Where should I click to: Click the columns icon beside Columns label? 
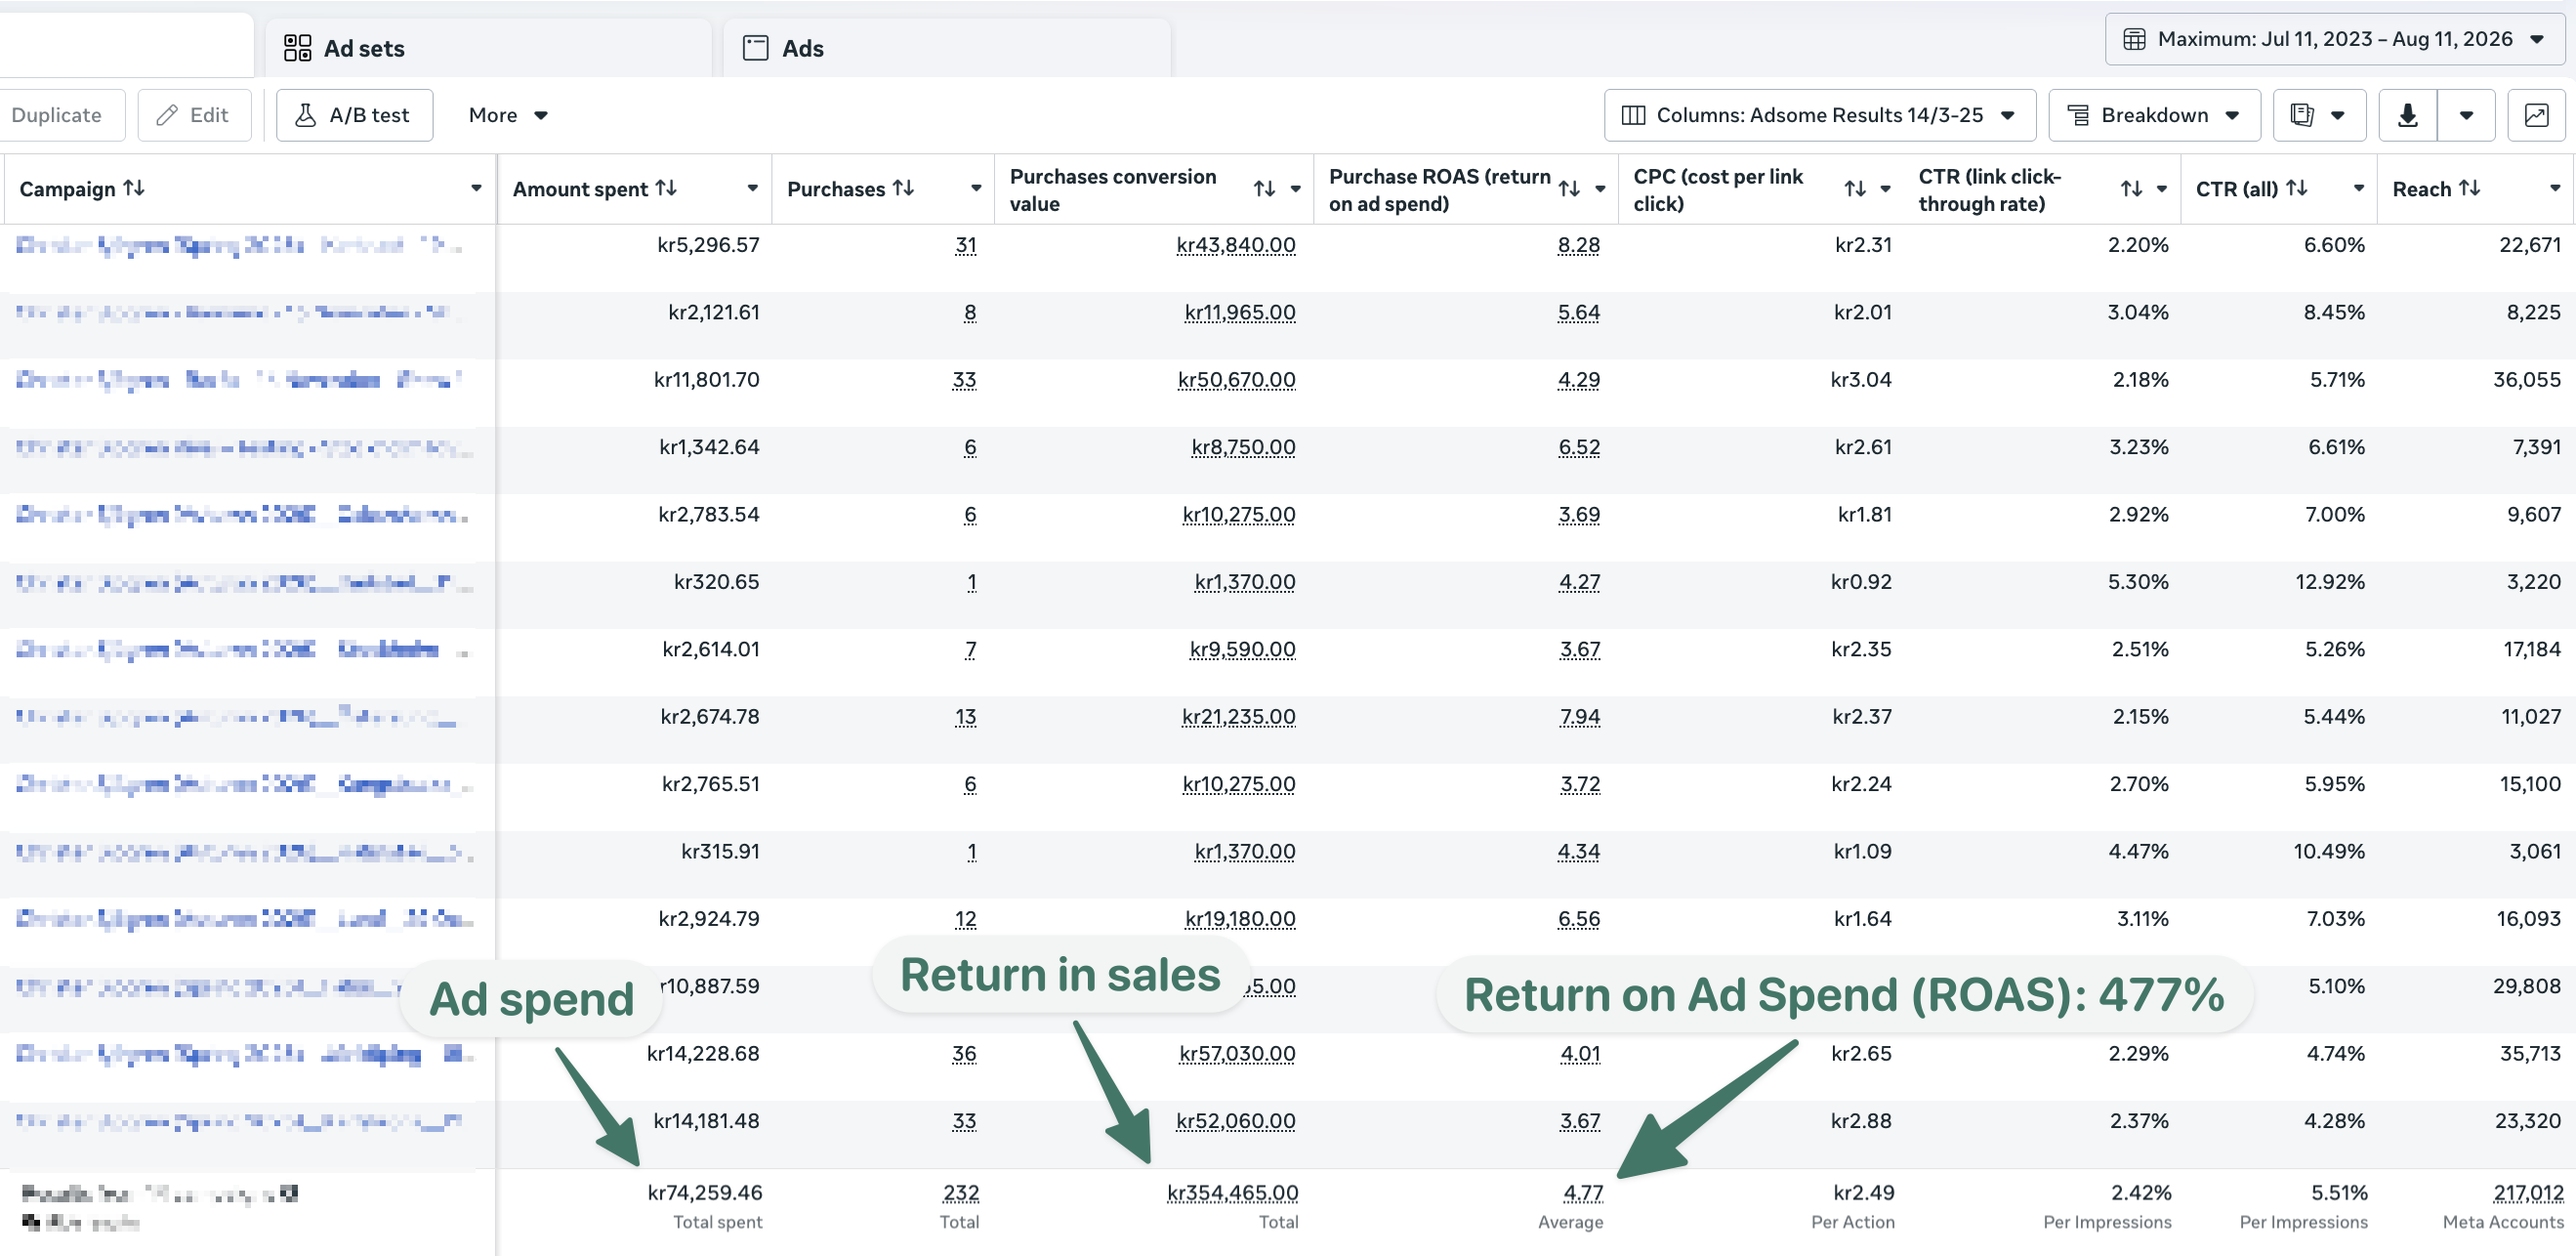point(1633,115)
